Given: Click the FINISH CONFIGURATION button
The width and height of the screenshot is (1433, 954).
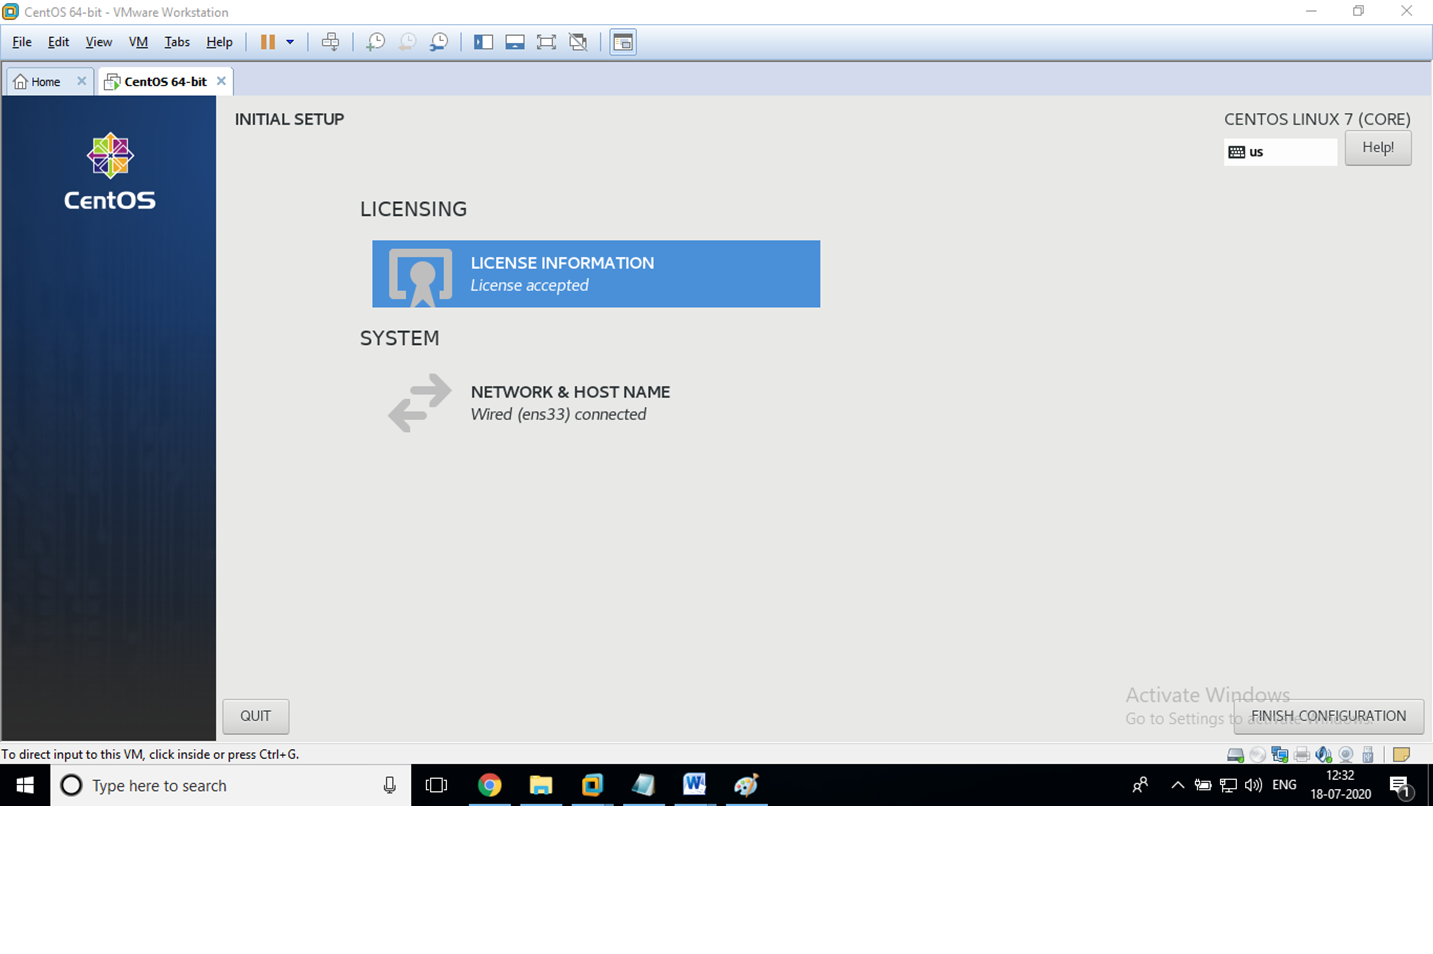Looking at the screenshot, I should [x=1328, y=716].
